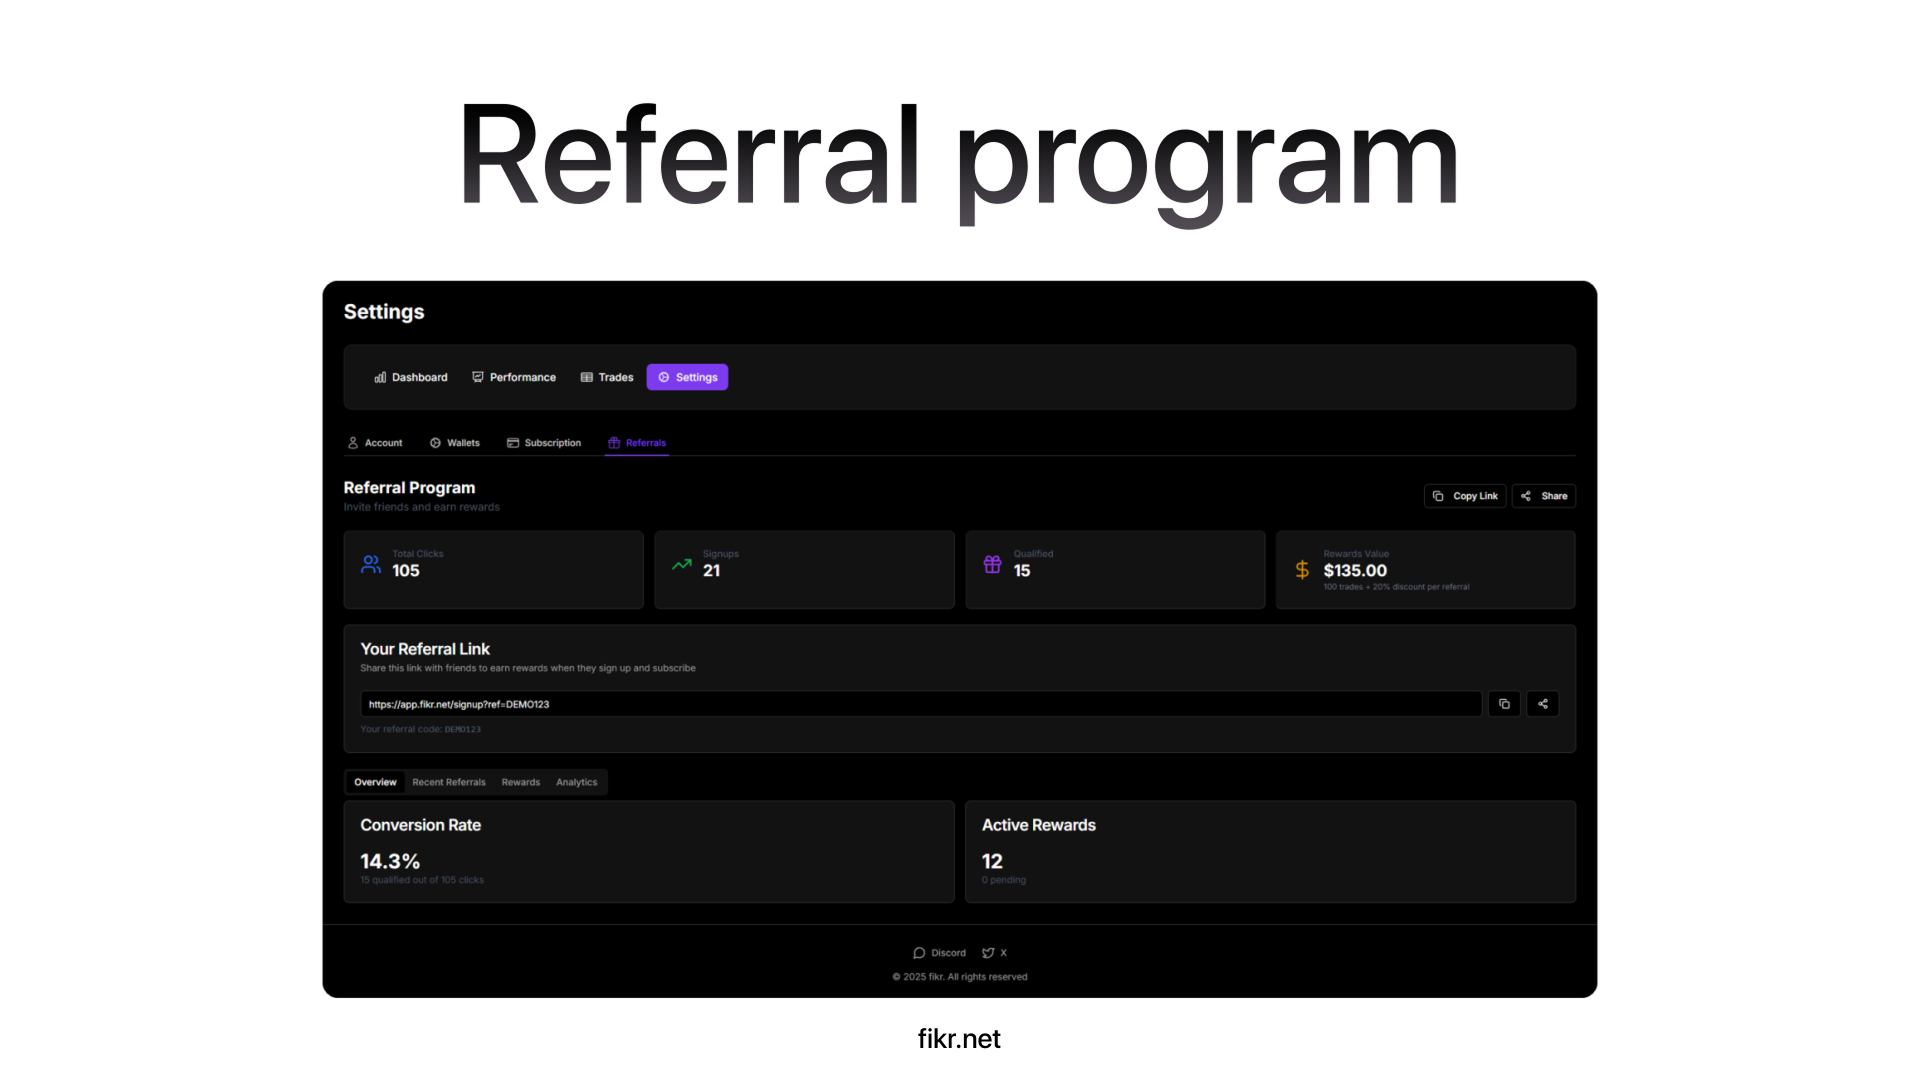
Task: Select the highlighted Settings nav button
Action: point(687,377)
